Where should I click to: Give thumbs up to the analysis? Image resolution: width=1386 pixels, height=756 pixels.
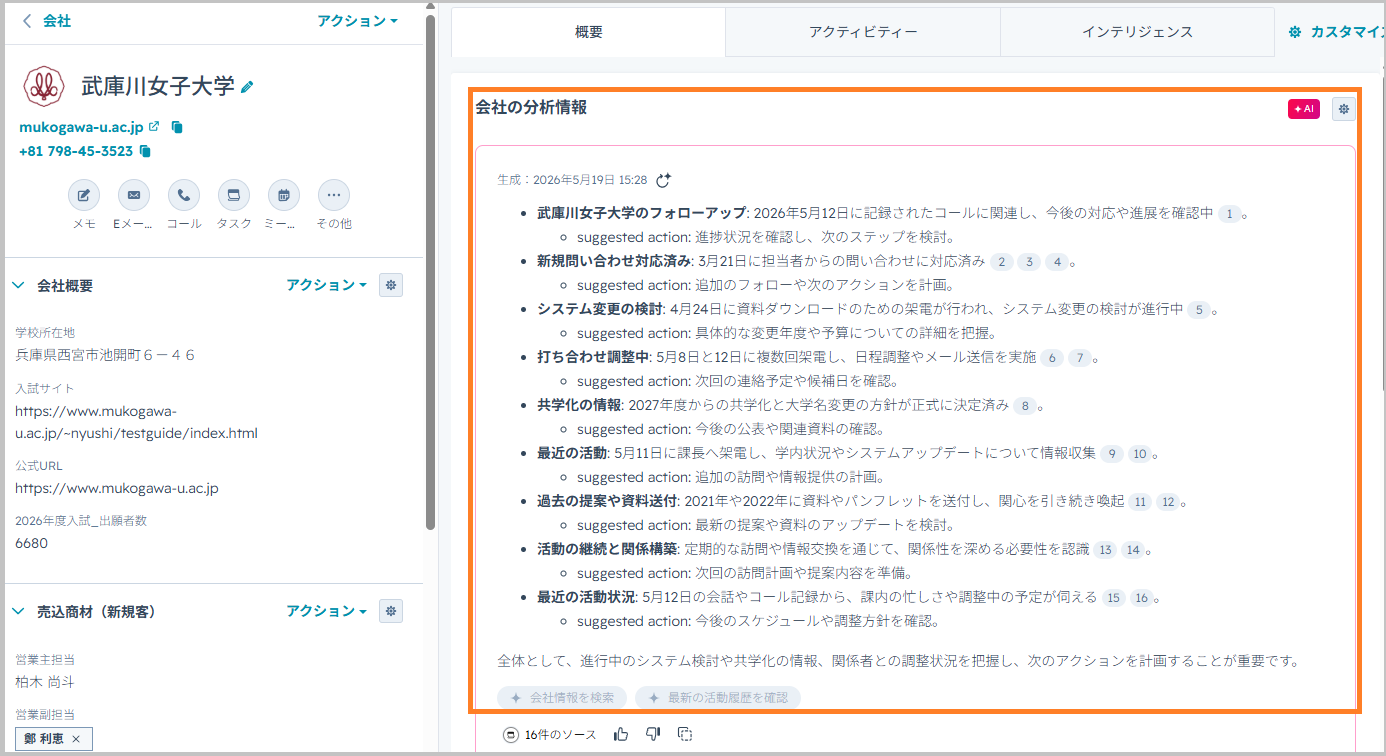tap(621, 734)
